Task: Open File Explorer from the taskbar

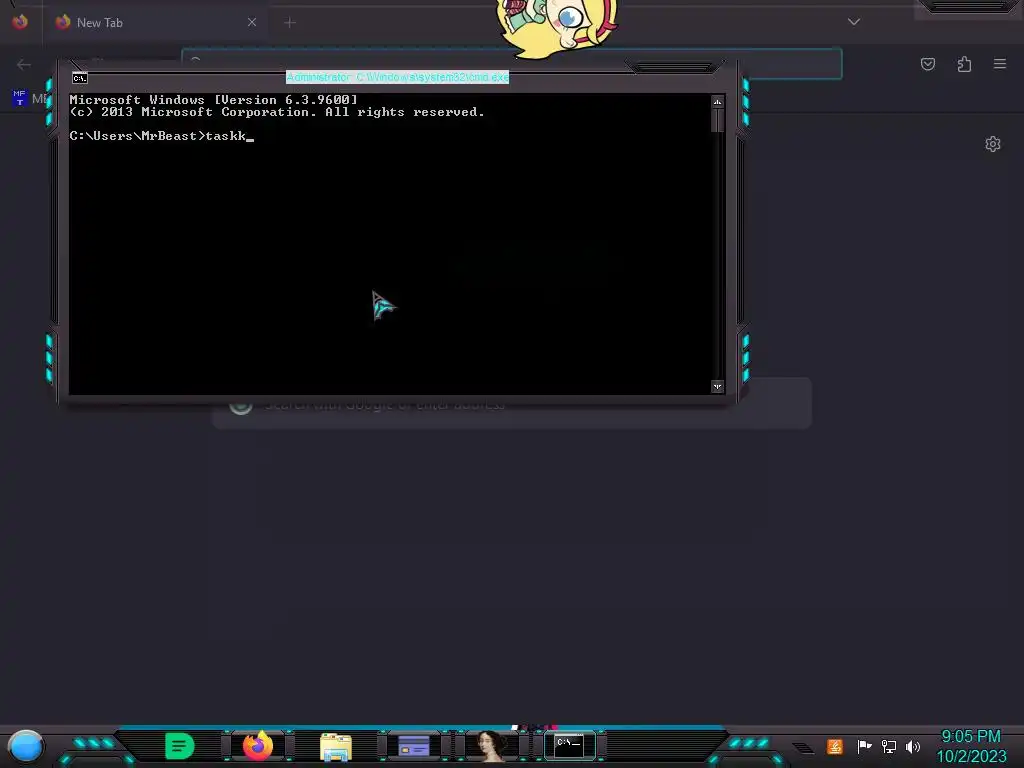Action: (336, 747)
